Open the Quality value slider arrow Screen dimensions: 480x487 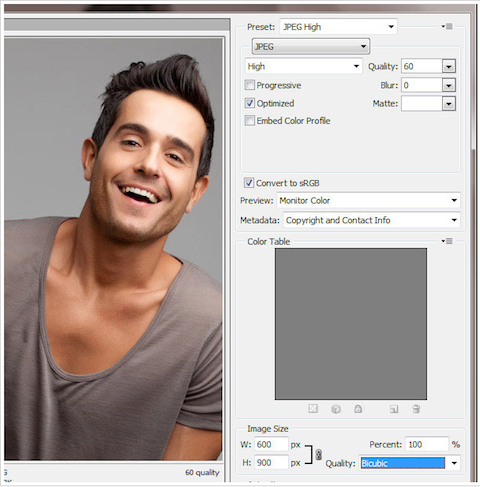pyautogui.click(x=449, y=66)
